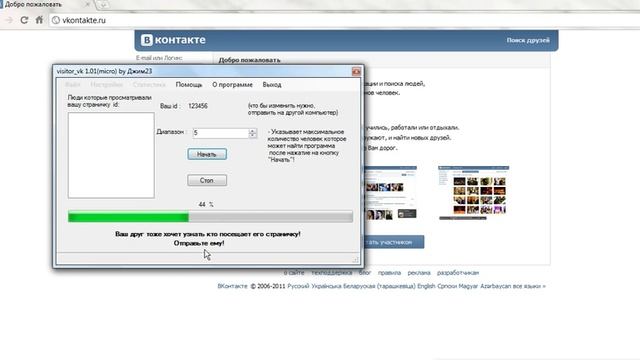Click the site info icon in address bar
640x360 pixels.
tap(56, 20)
